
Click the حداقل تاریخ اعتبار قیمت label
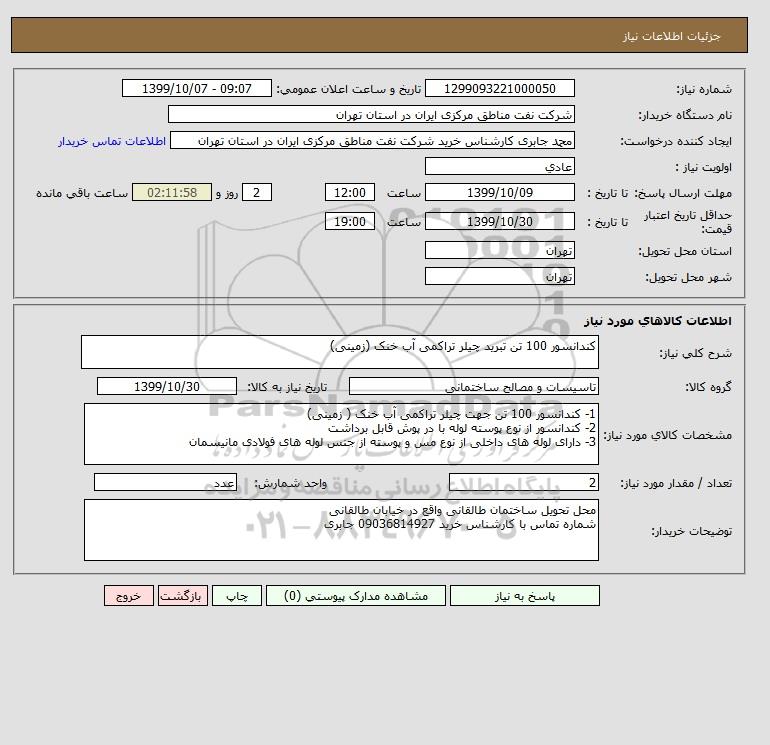[688, 221]
